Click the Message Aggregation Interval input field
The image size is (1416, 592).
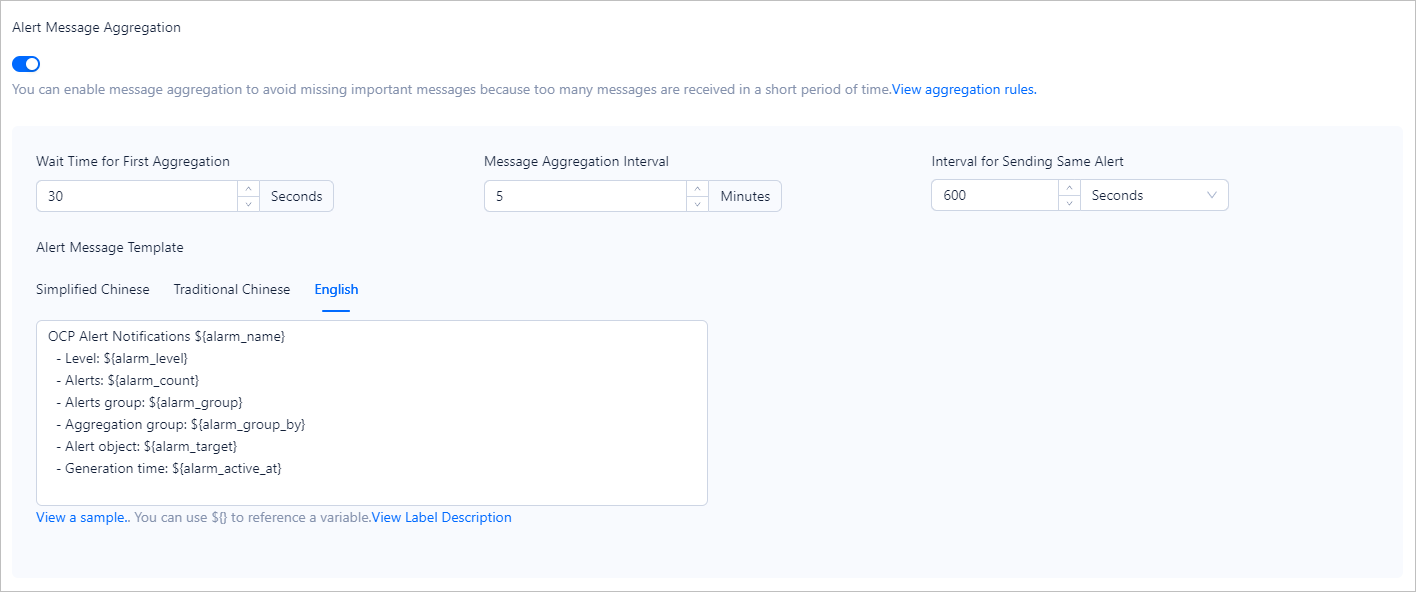point(585,196)
